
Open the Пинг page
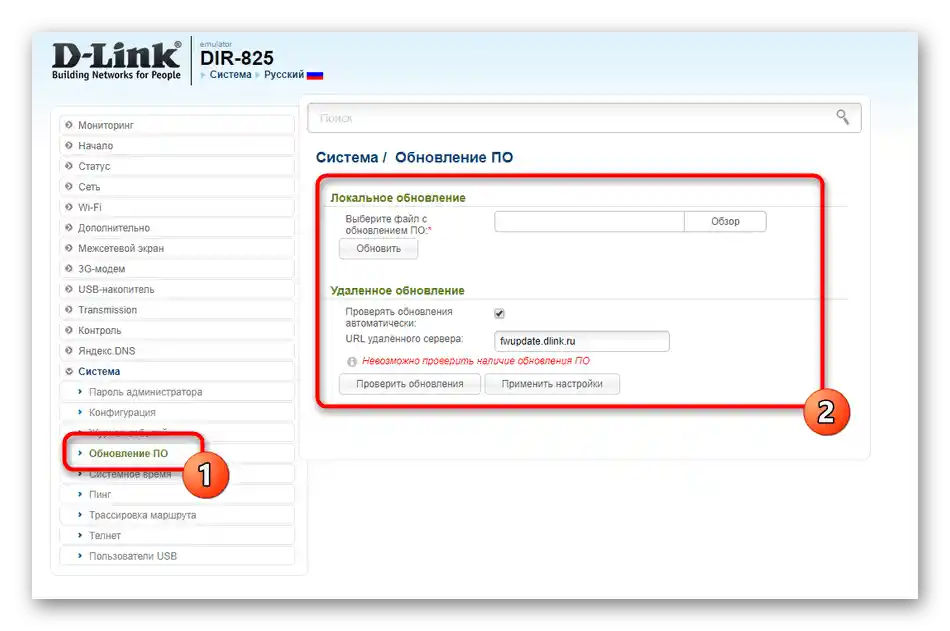coord(177,495)
